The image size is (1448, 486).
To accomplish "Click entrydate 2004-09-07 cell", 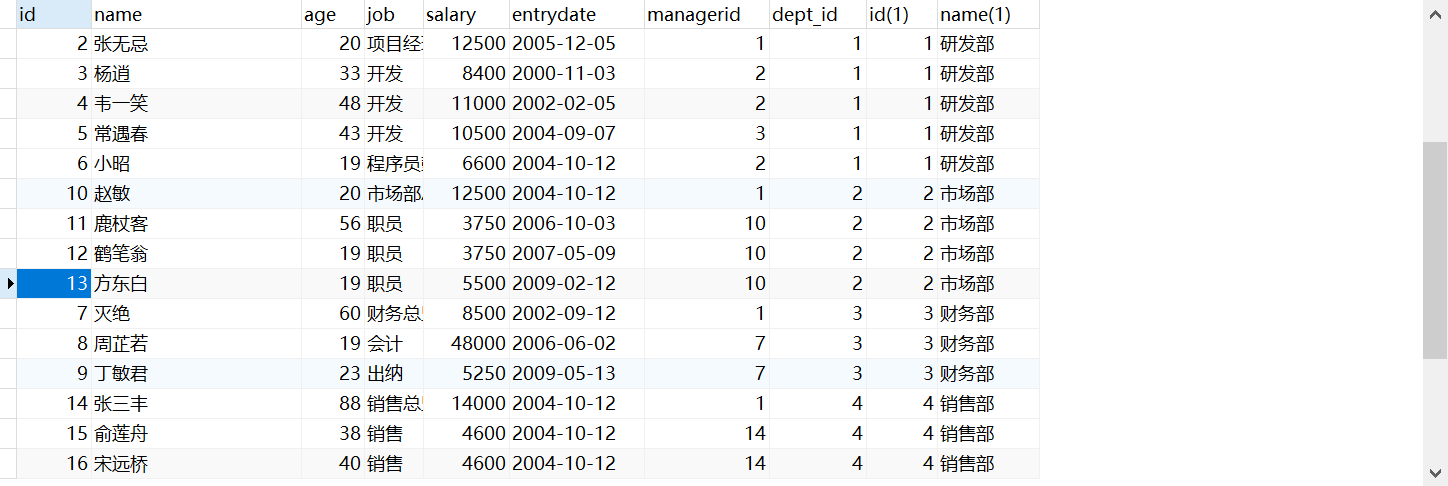I will 576,134.
